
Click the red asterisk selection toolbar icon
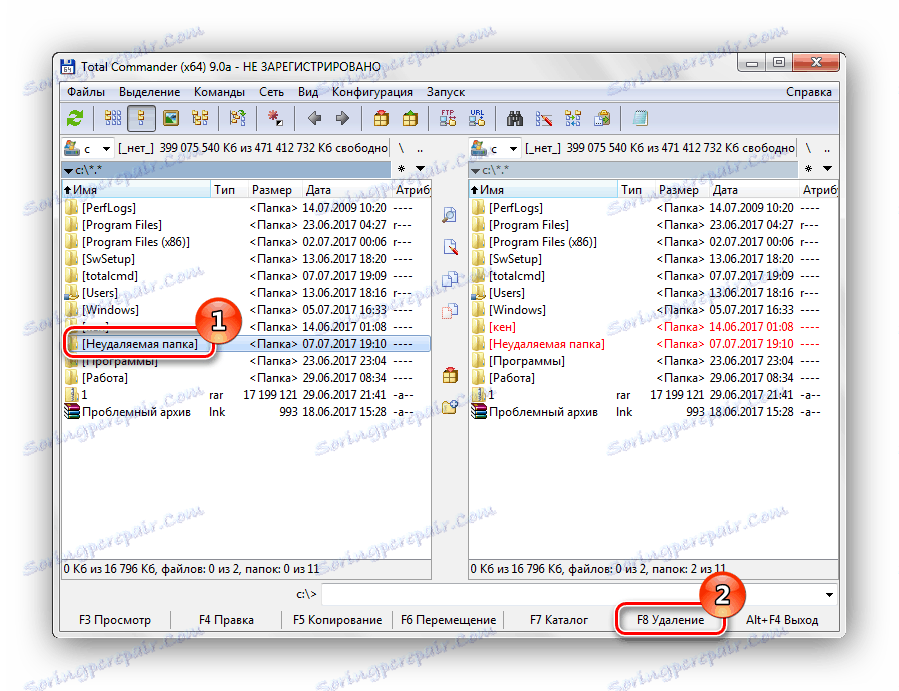(x=275, y=118)
